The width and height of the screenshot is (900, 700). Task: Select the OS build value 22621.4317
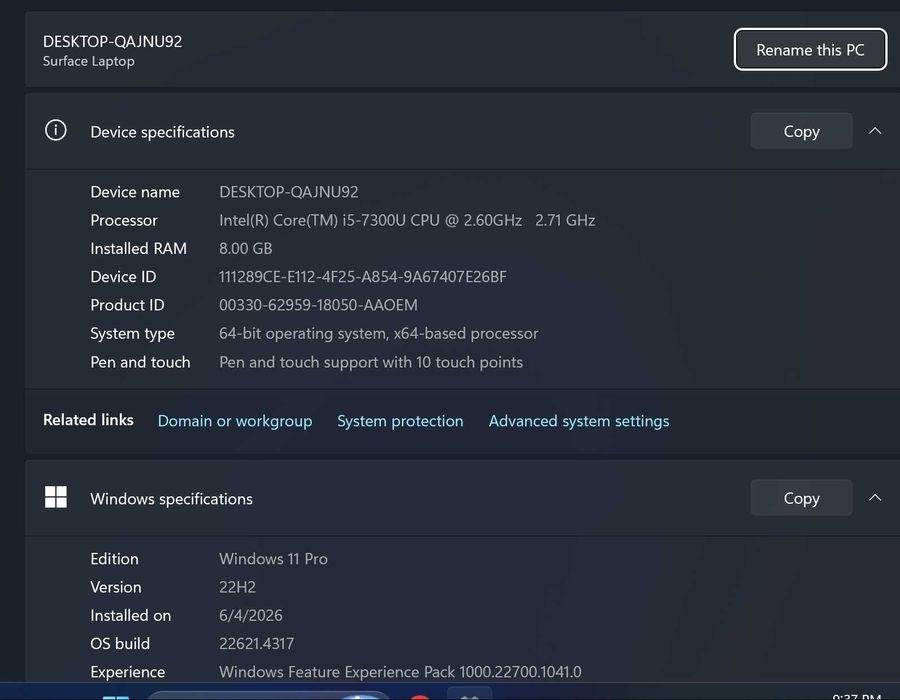click(256, 644)
